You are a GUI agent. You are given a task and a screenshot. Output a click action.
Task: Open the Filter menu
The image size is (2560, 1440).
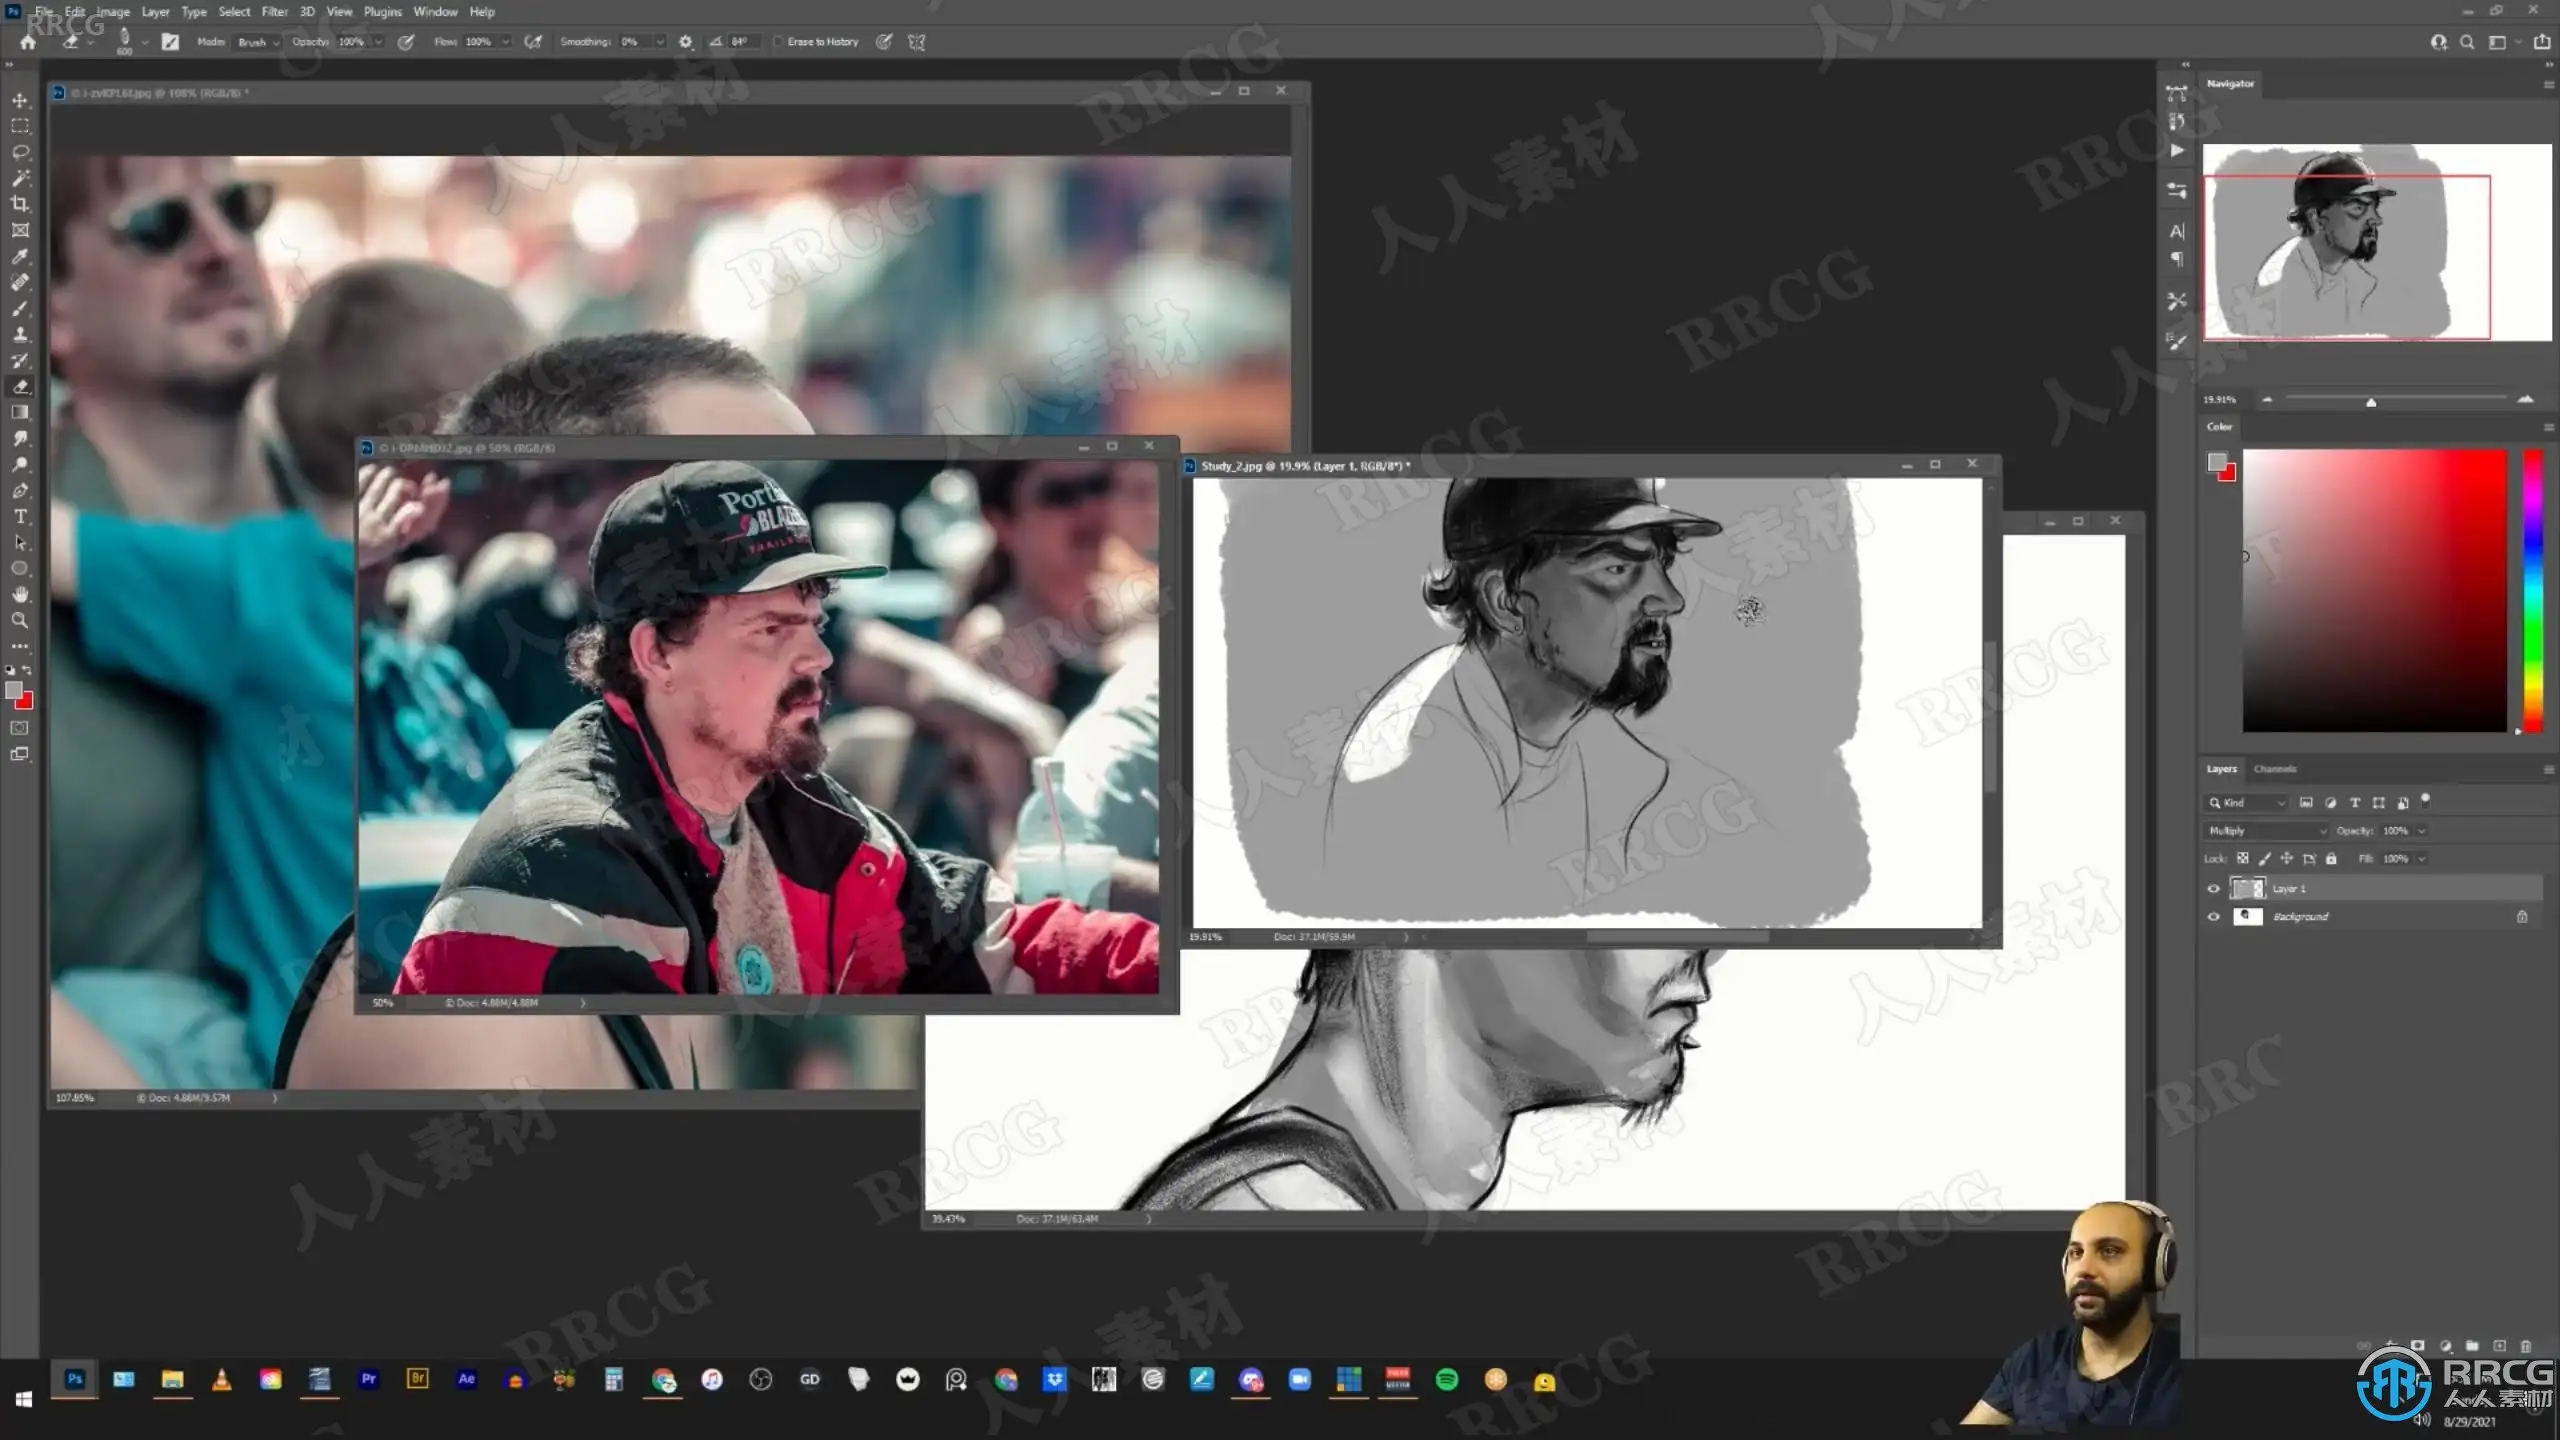point(274,12)
